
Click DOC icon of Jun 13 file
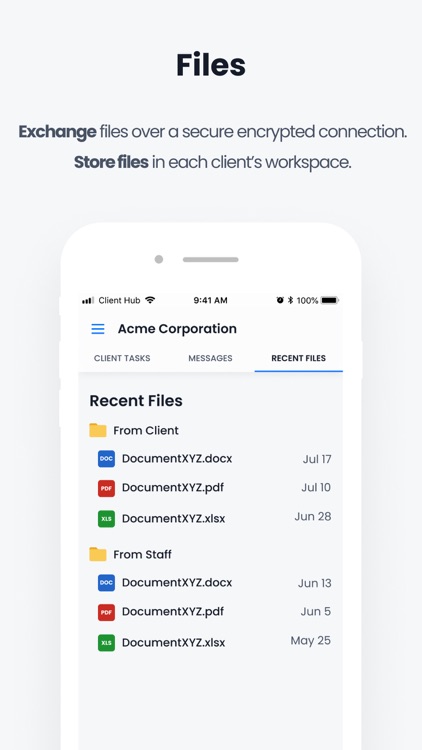click(106, 583)
